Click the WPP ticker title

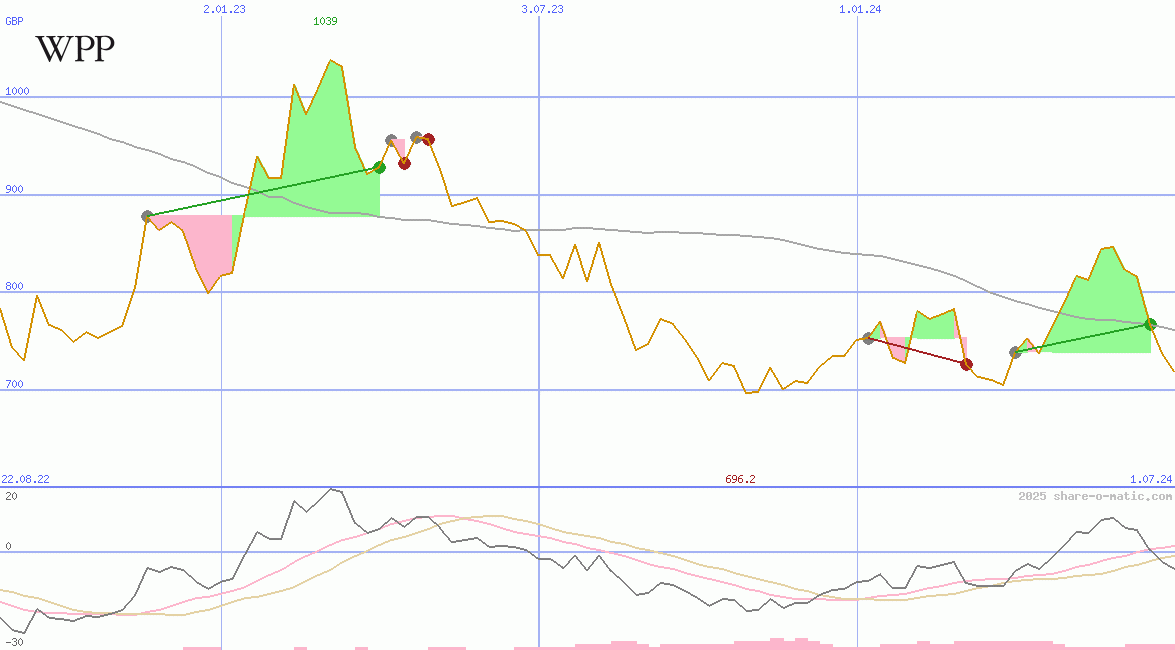pos(75,49)
